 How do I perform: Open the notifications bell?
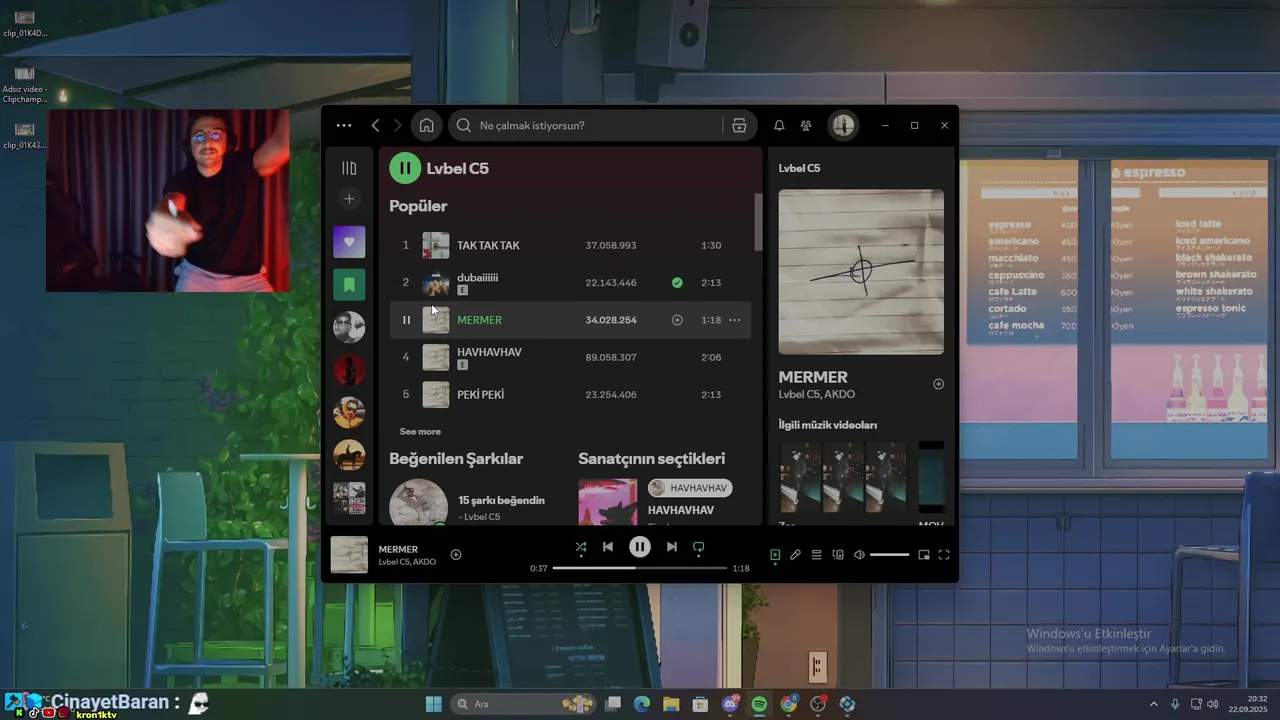[x=779, y=125]
